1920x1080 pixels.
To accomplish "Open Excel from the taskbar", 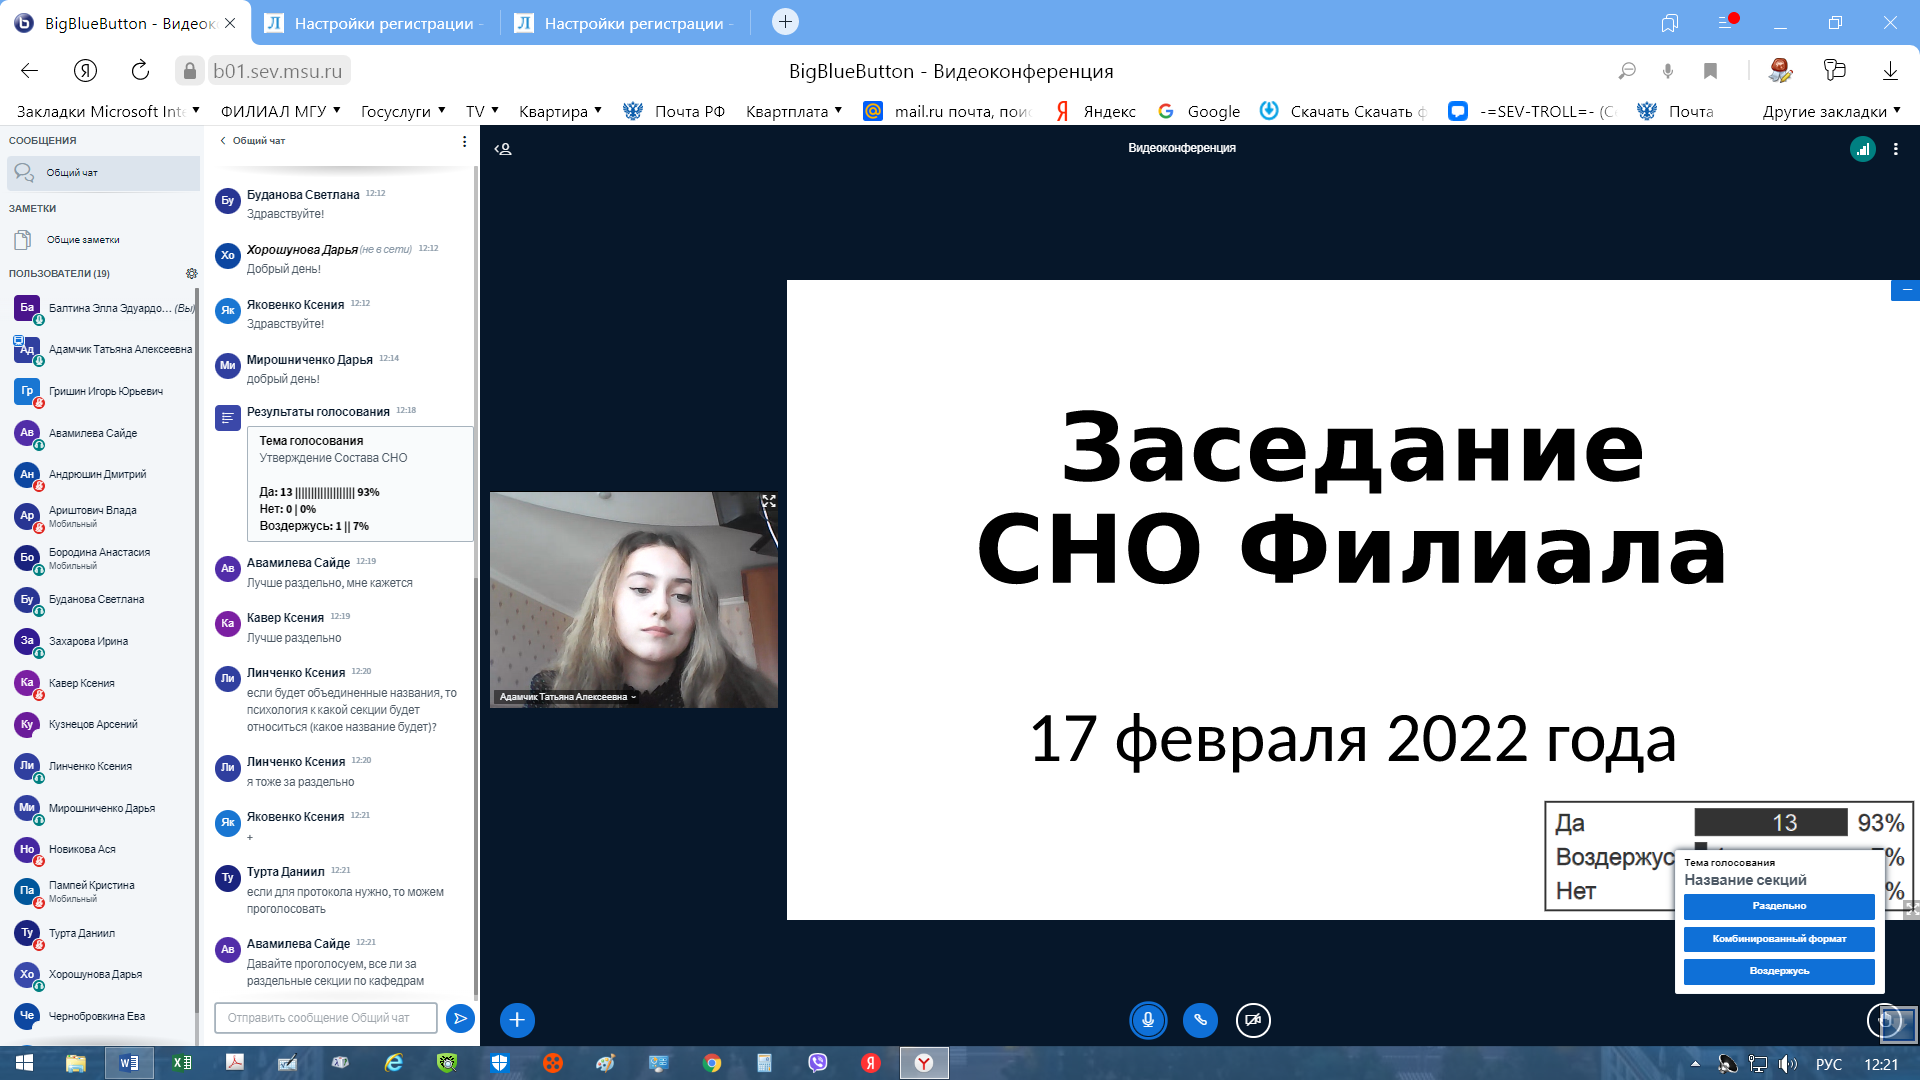I will (x=182, y=1063).
